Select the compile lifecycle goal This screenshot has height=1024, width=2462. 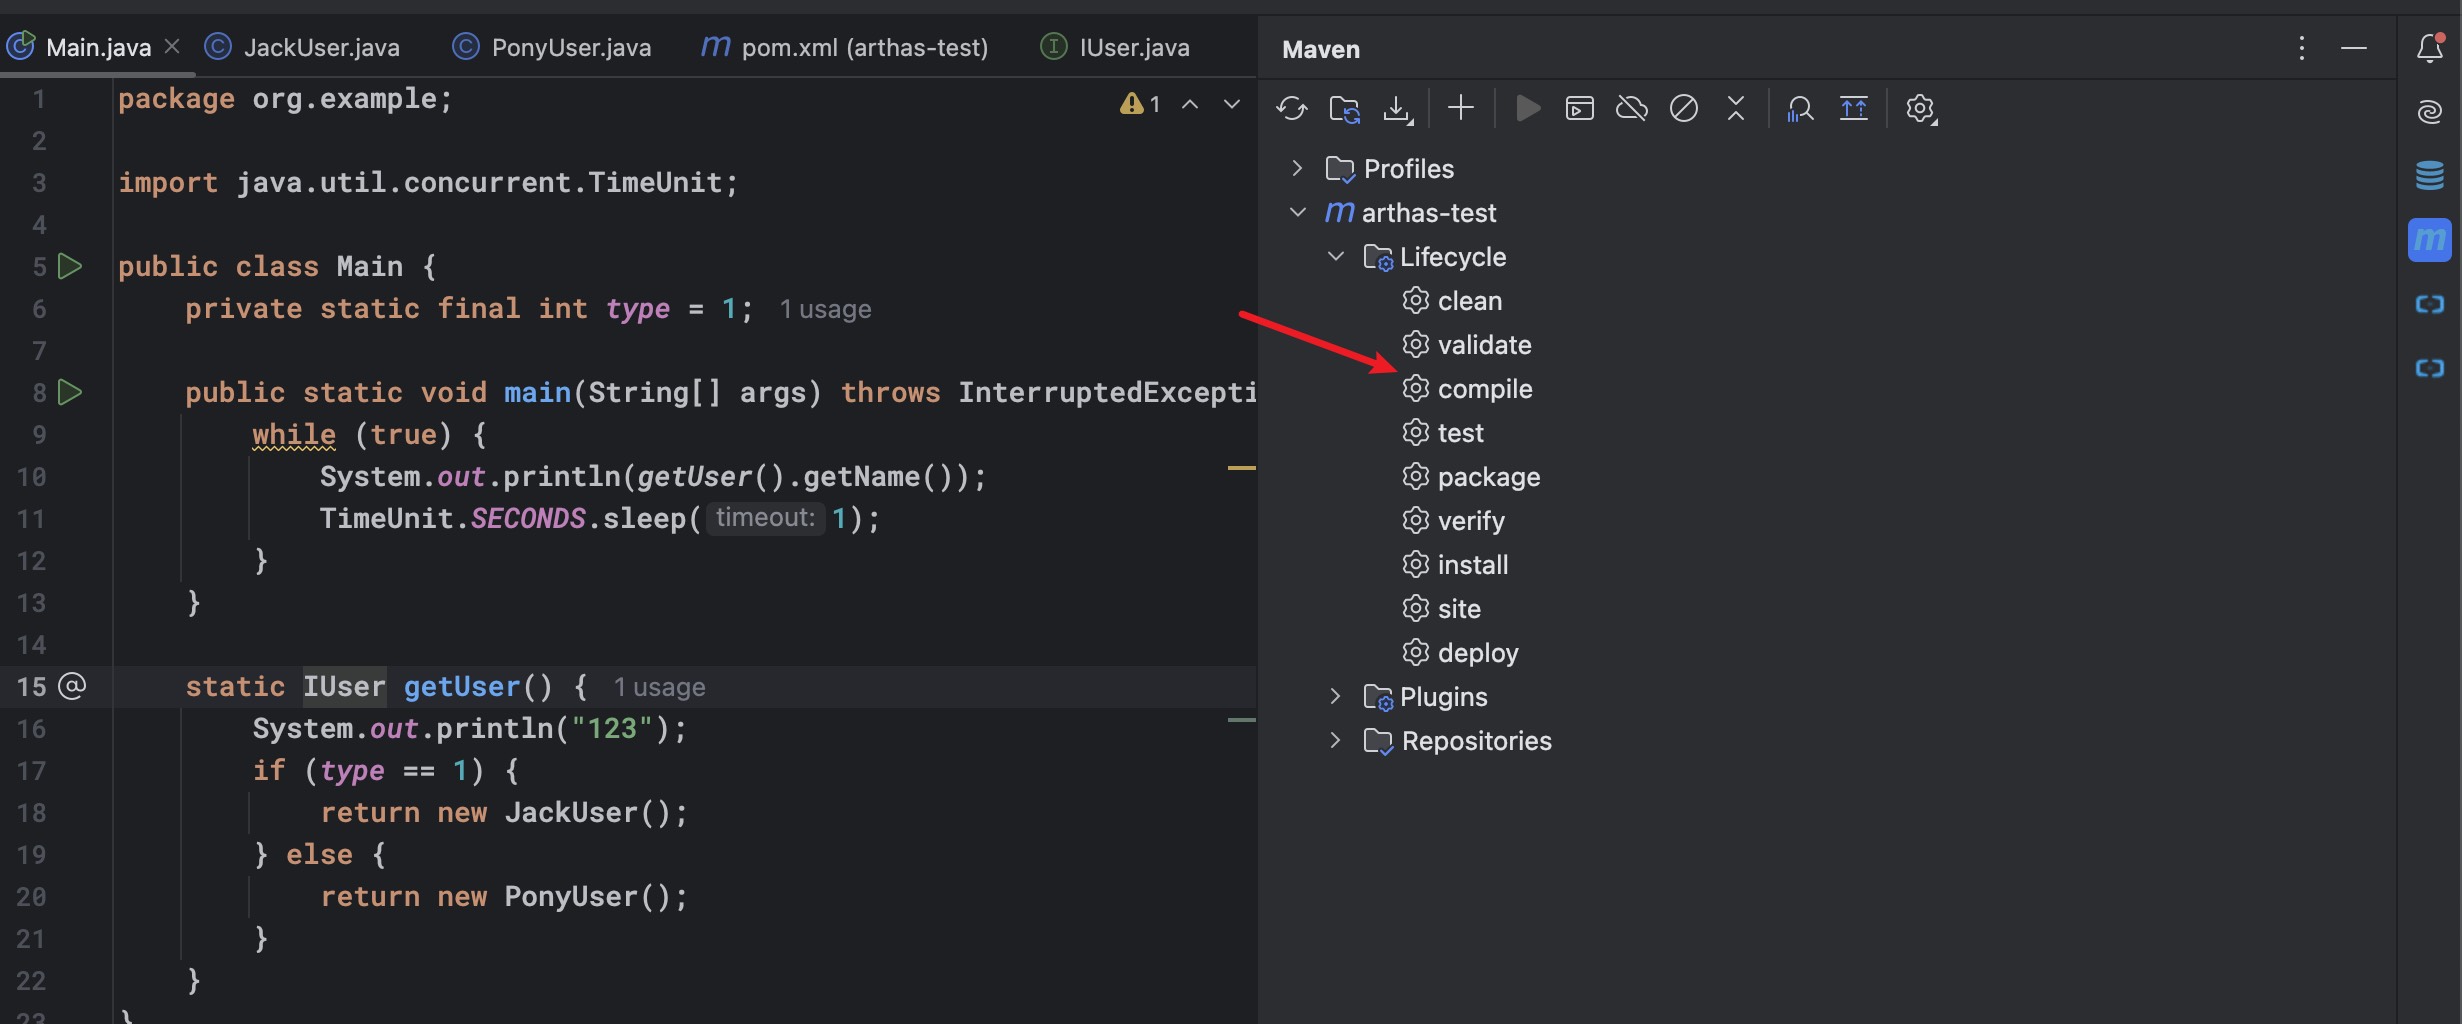(1467, 388)
